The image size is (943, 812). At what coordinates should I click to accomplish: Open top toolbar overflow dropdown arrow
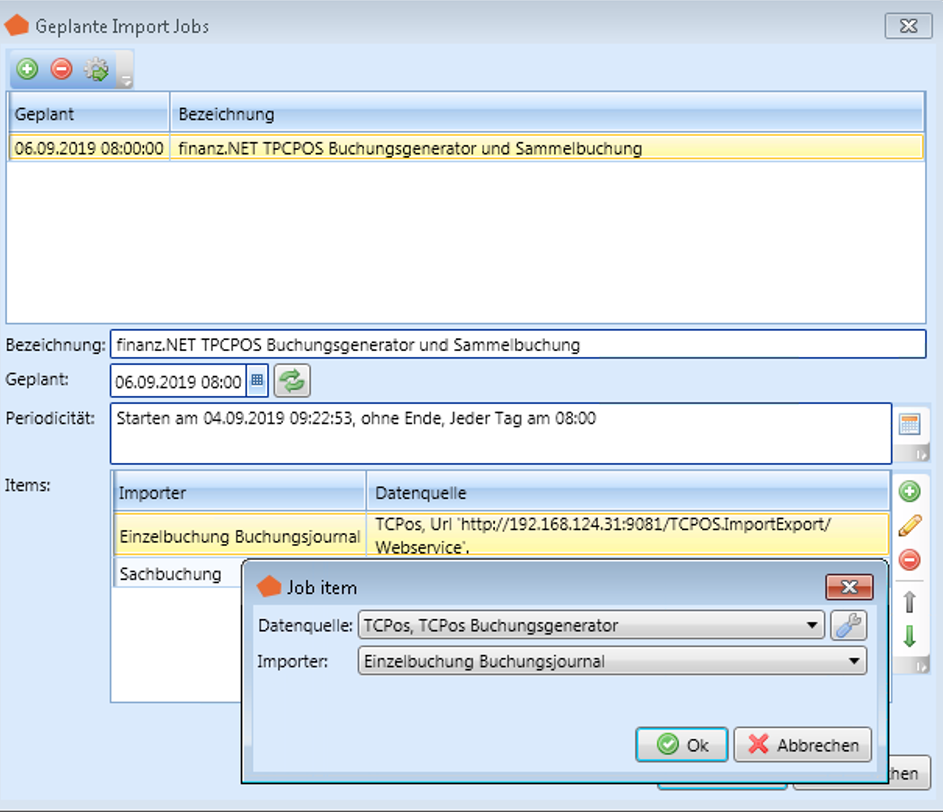[x=125, y=78]
